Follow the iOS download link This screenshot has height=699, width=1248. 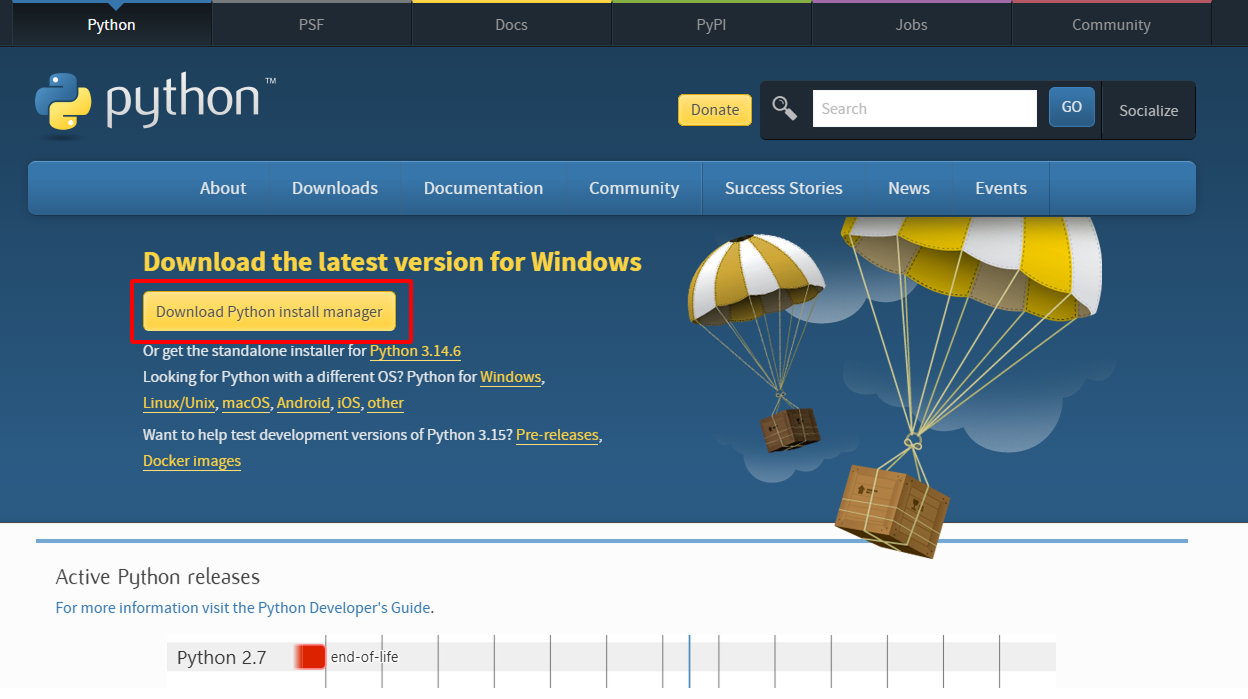348,403
